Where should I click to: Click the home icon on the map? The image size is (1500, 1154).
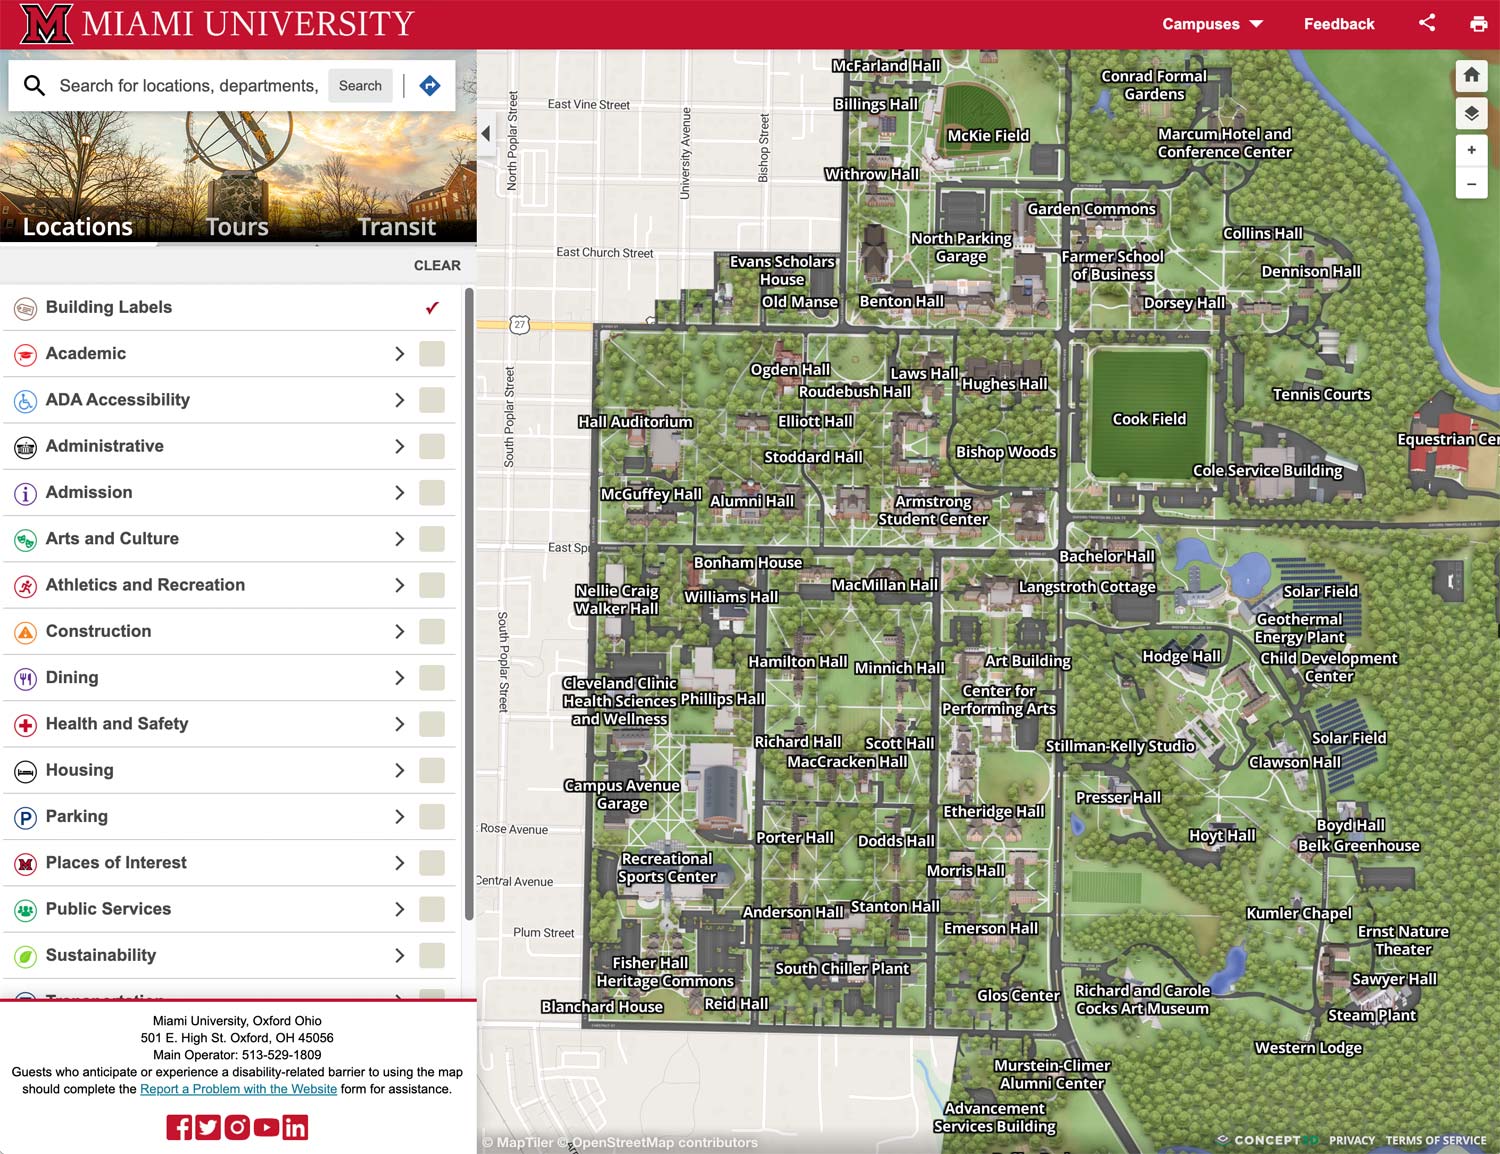(1471, 75)
